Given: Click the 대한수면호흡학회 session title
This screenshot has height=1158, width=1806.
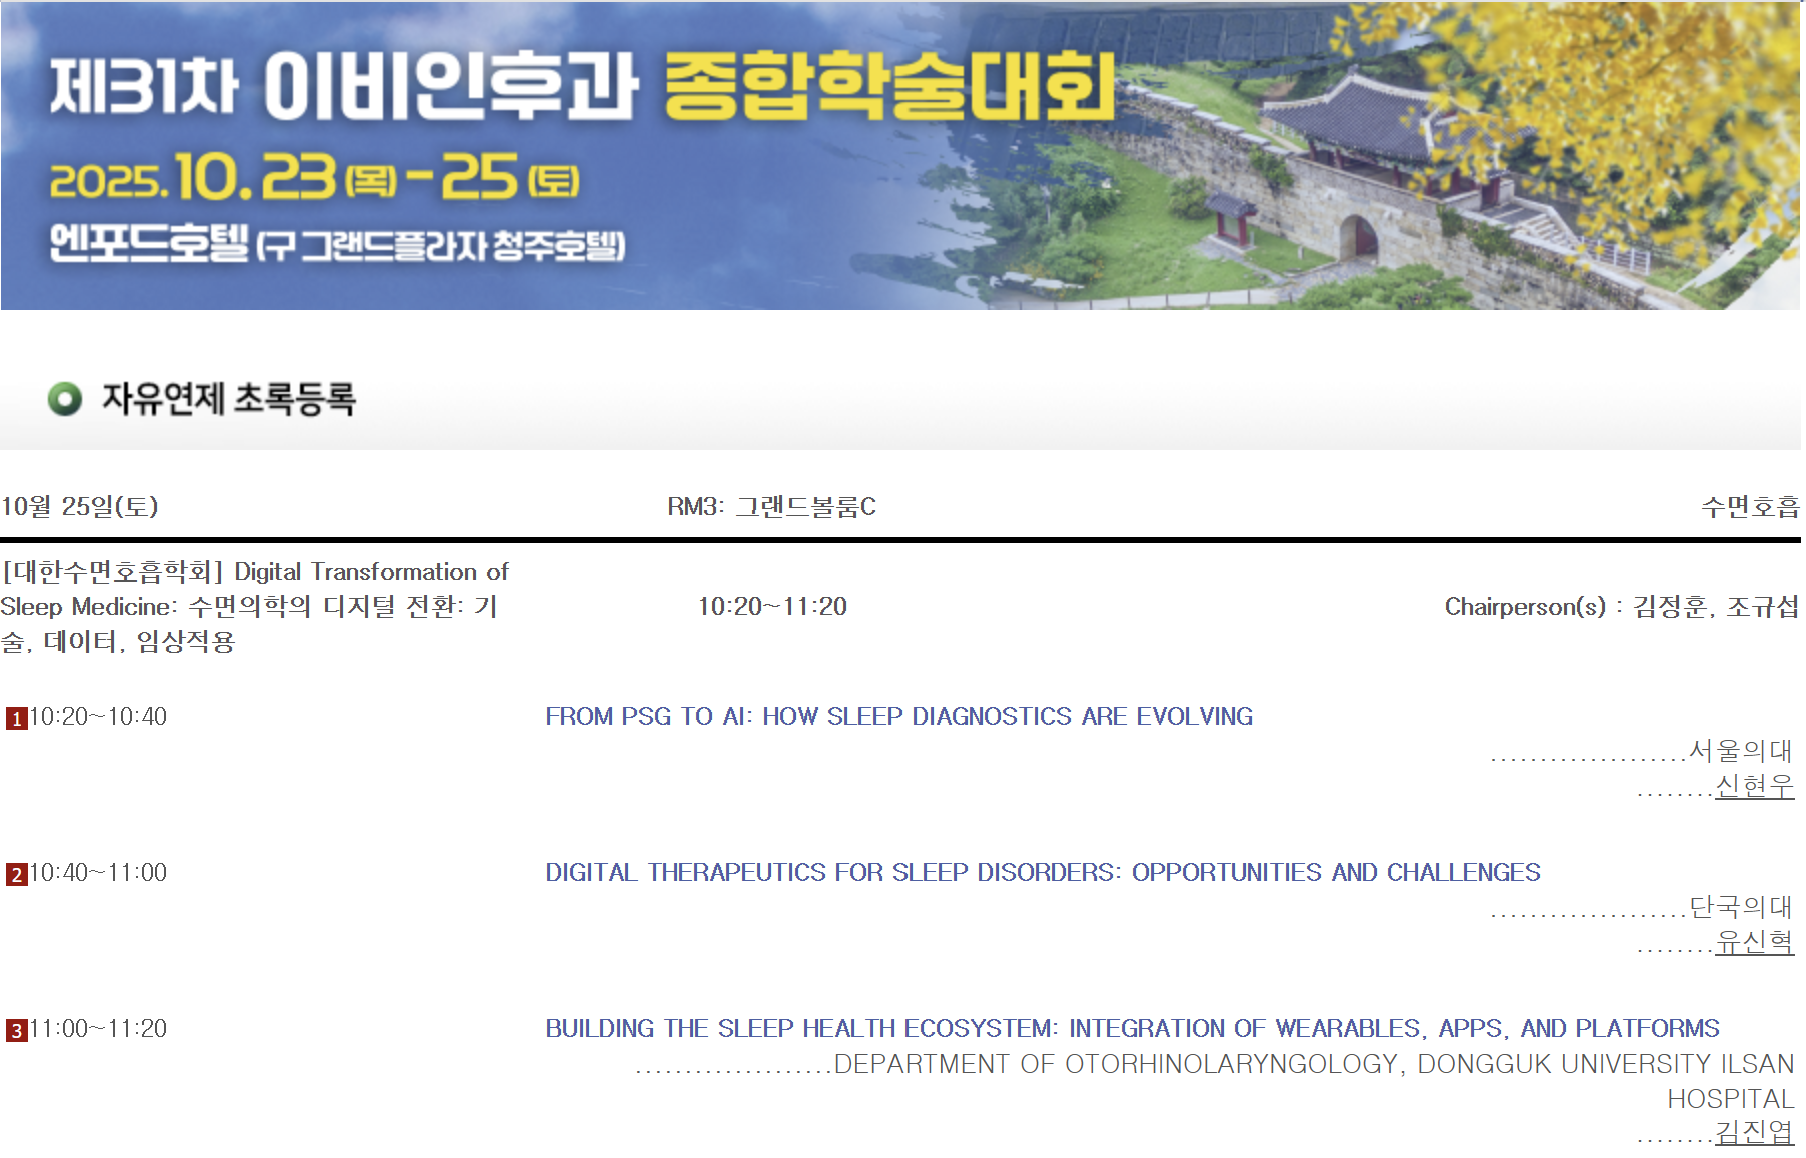Looking at the screenshot, I should point(254,606).
